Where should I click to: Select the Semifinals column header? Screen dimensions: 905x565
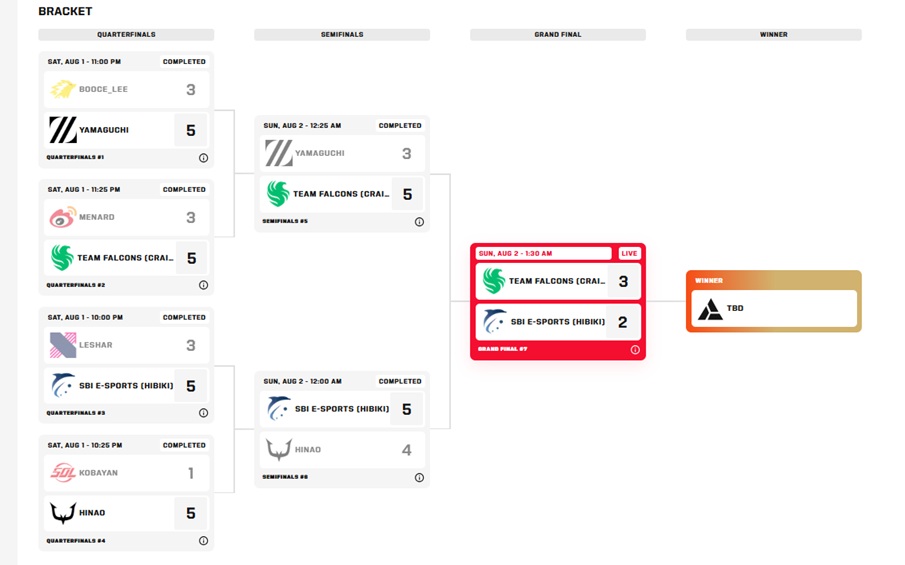tap(342, 35)
